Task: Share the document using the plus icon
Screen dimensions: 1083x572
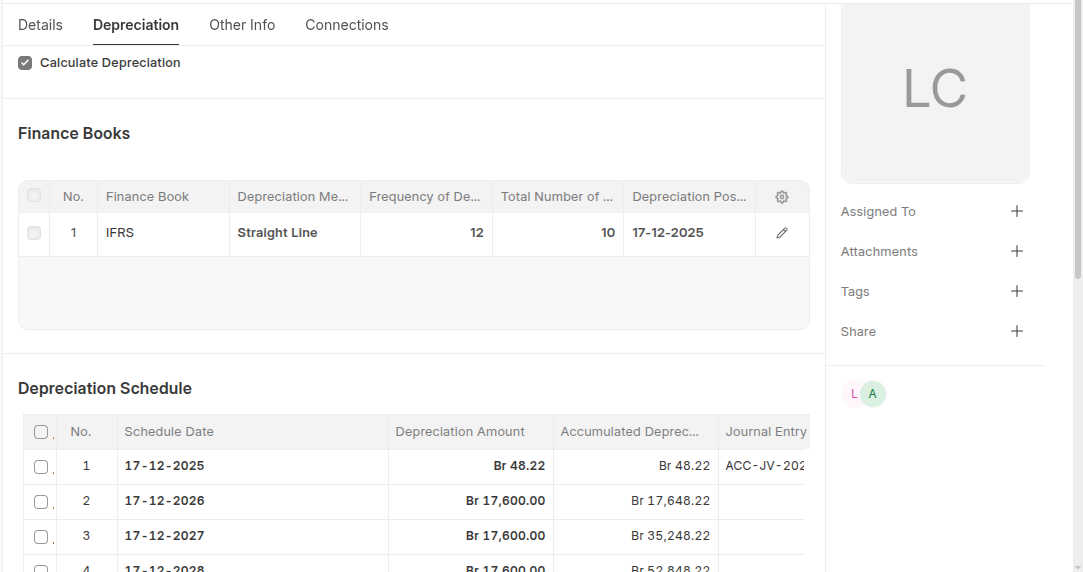Action: pos(1017,331)
